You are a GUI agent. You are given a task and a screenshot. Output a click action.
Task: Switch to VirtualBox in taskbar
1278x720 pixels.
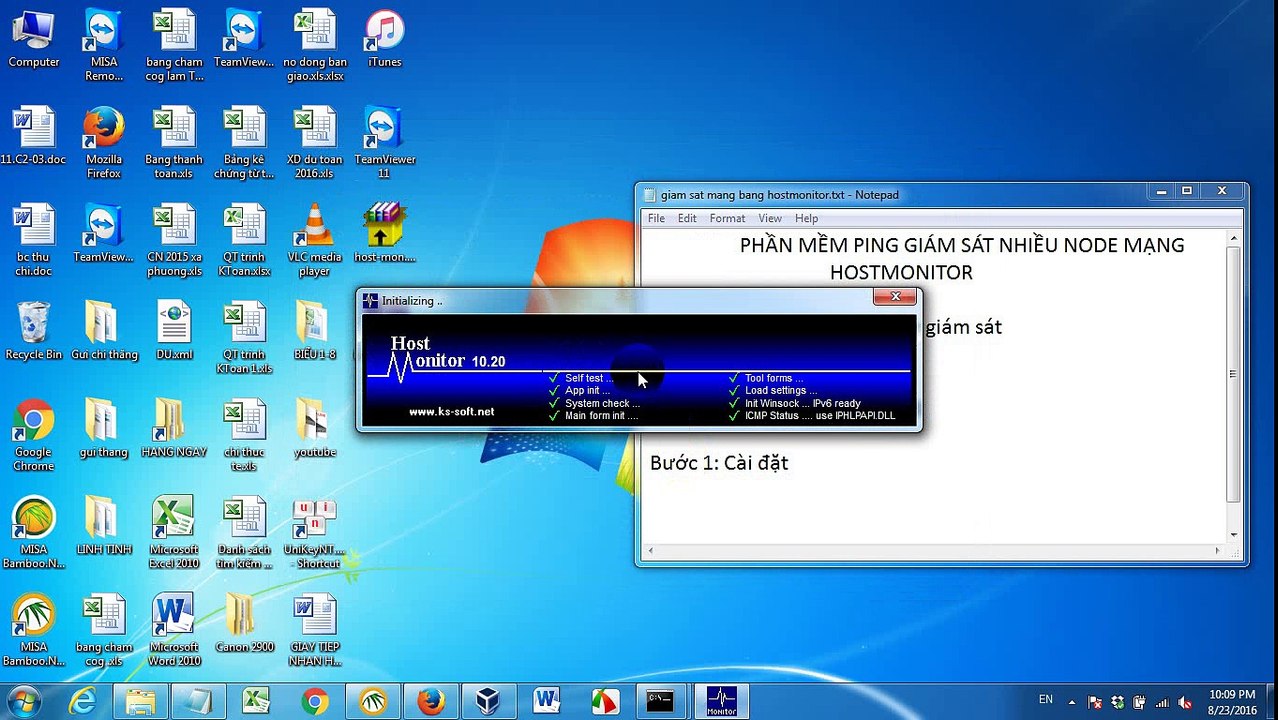pyautogui.click(x=489, y=701)
